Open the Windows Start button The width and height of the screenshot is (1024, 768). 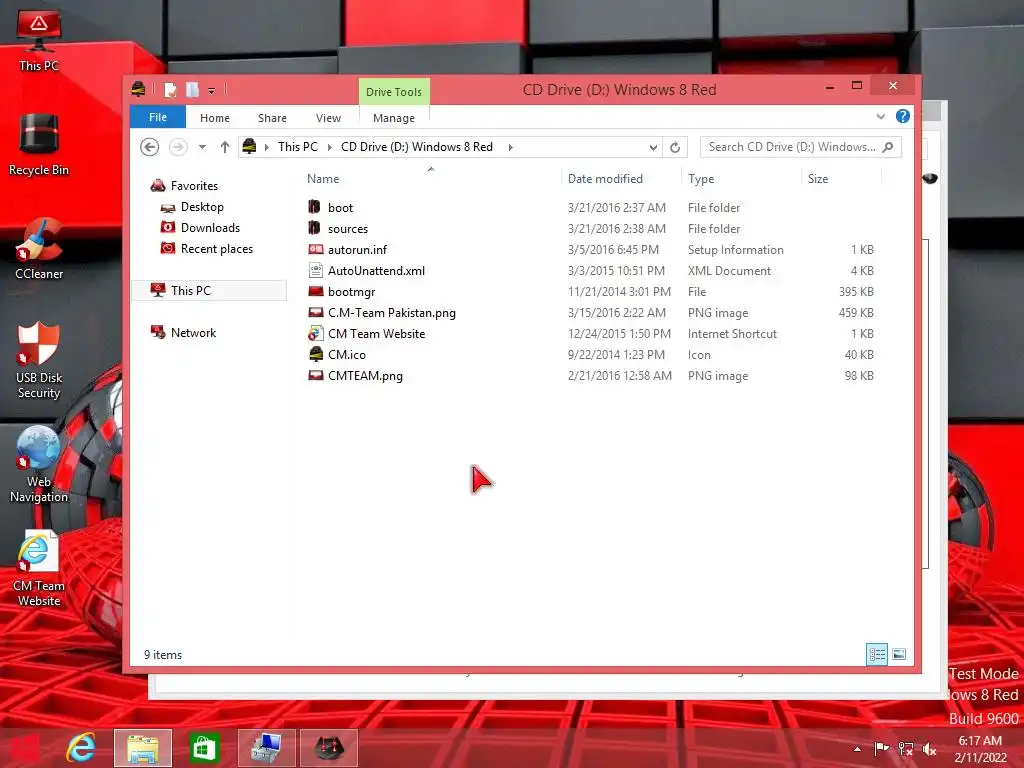pos(24,747)
